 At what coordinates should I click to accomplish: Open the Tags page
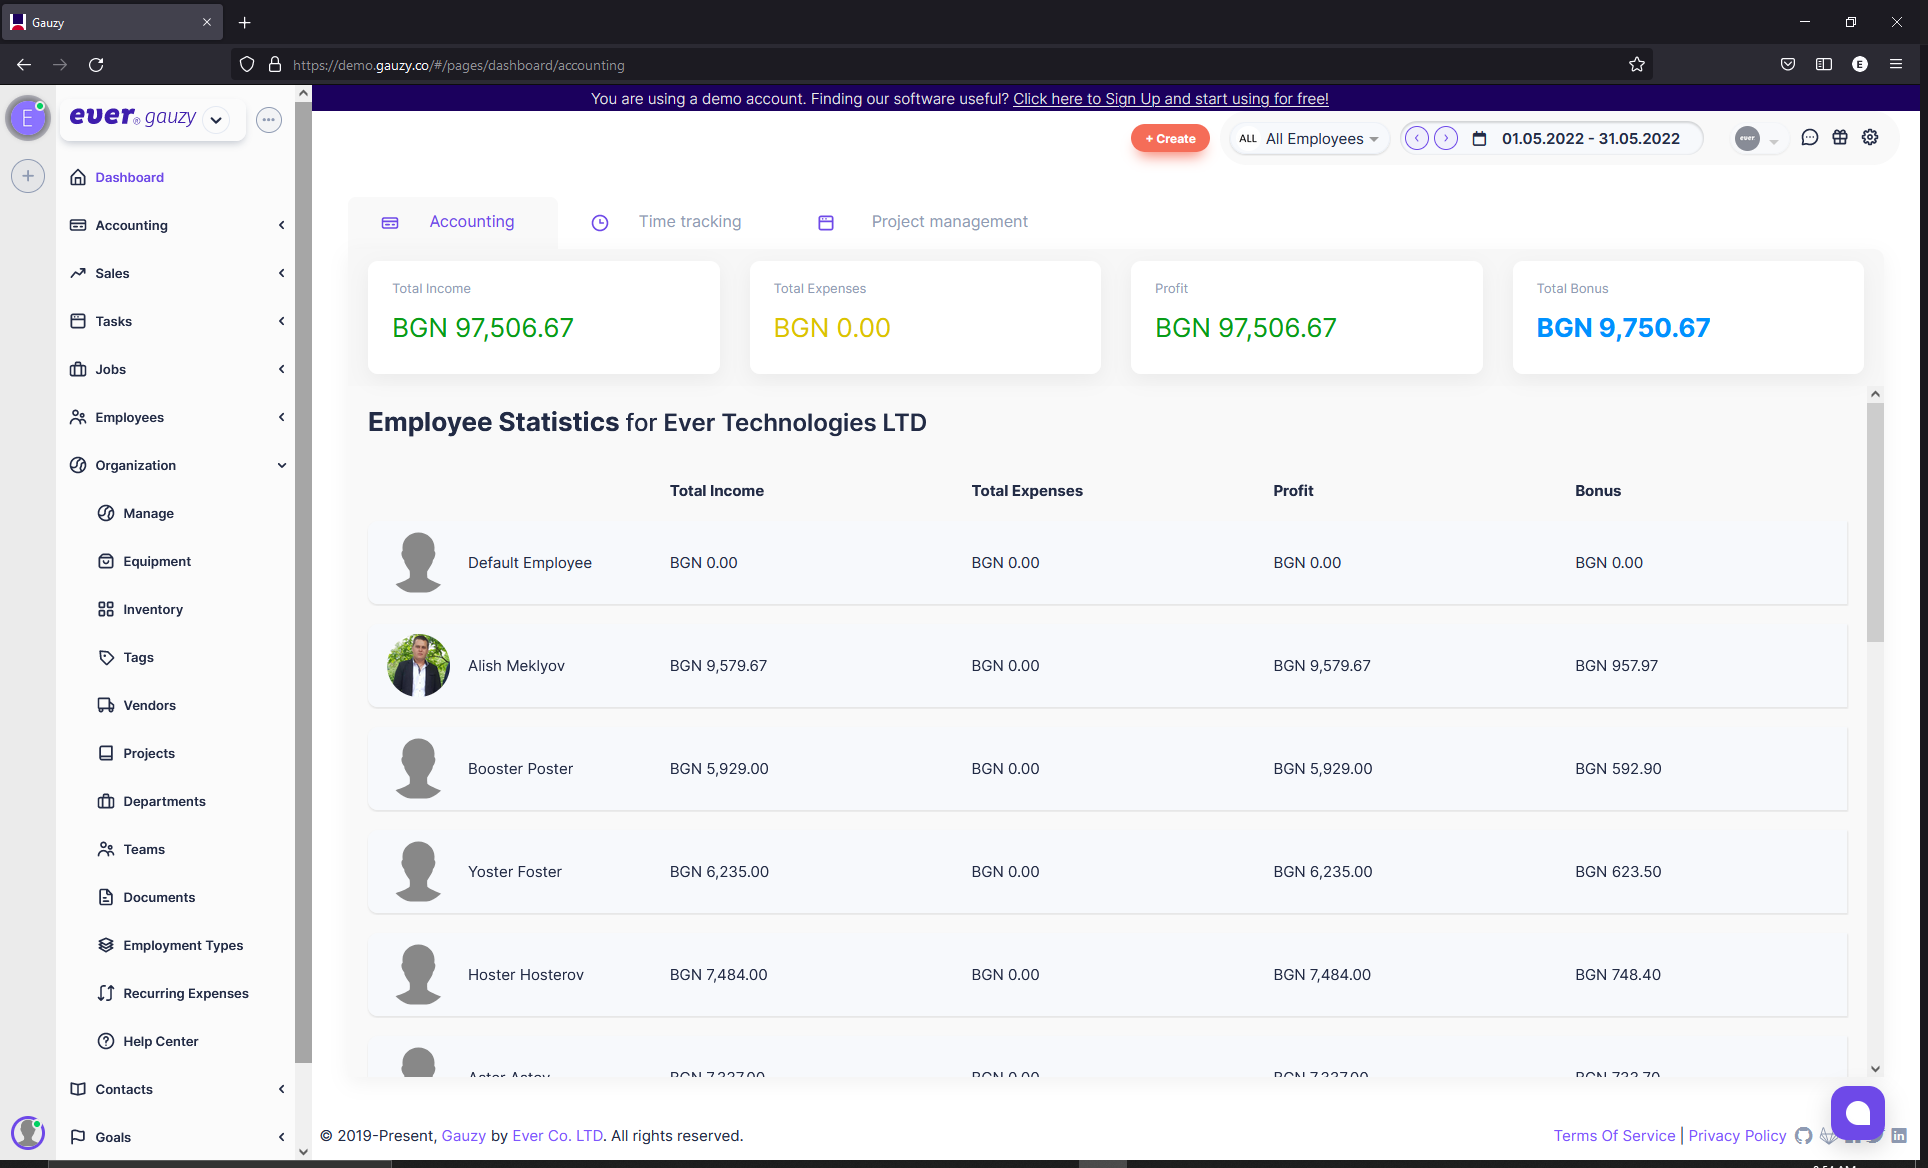click(138, 657)
